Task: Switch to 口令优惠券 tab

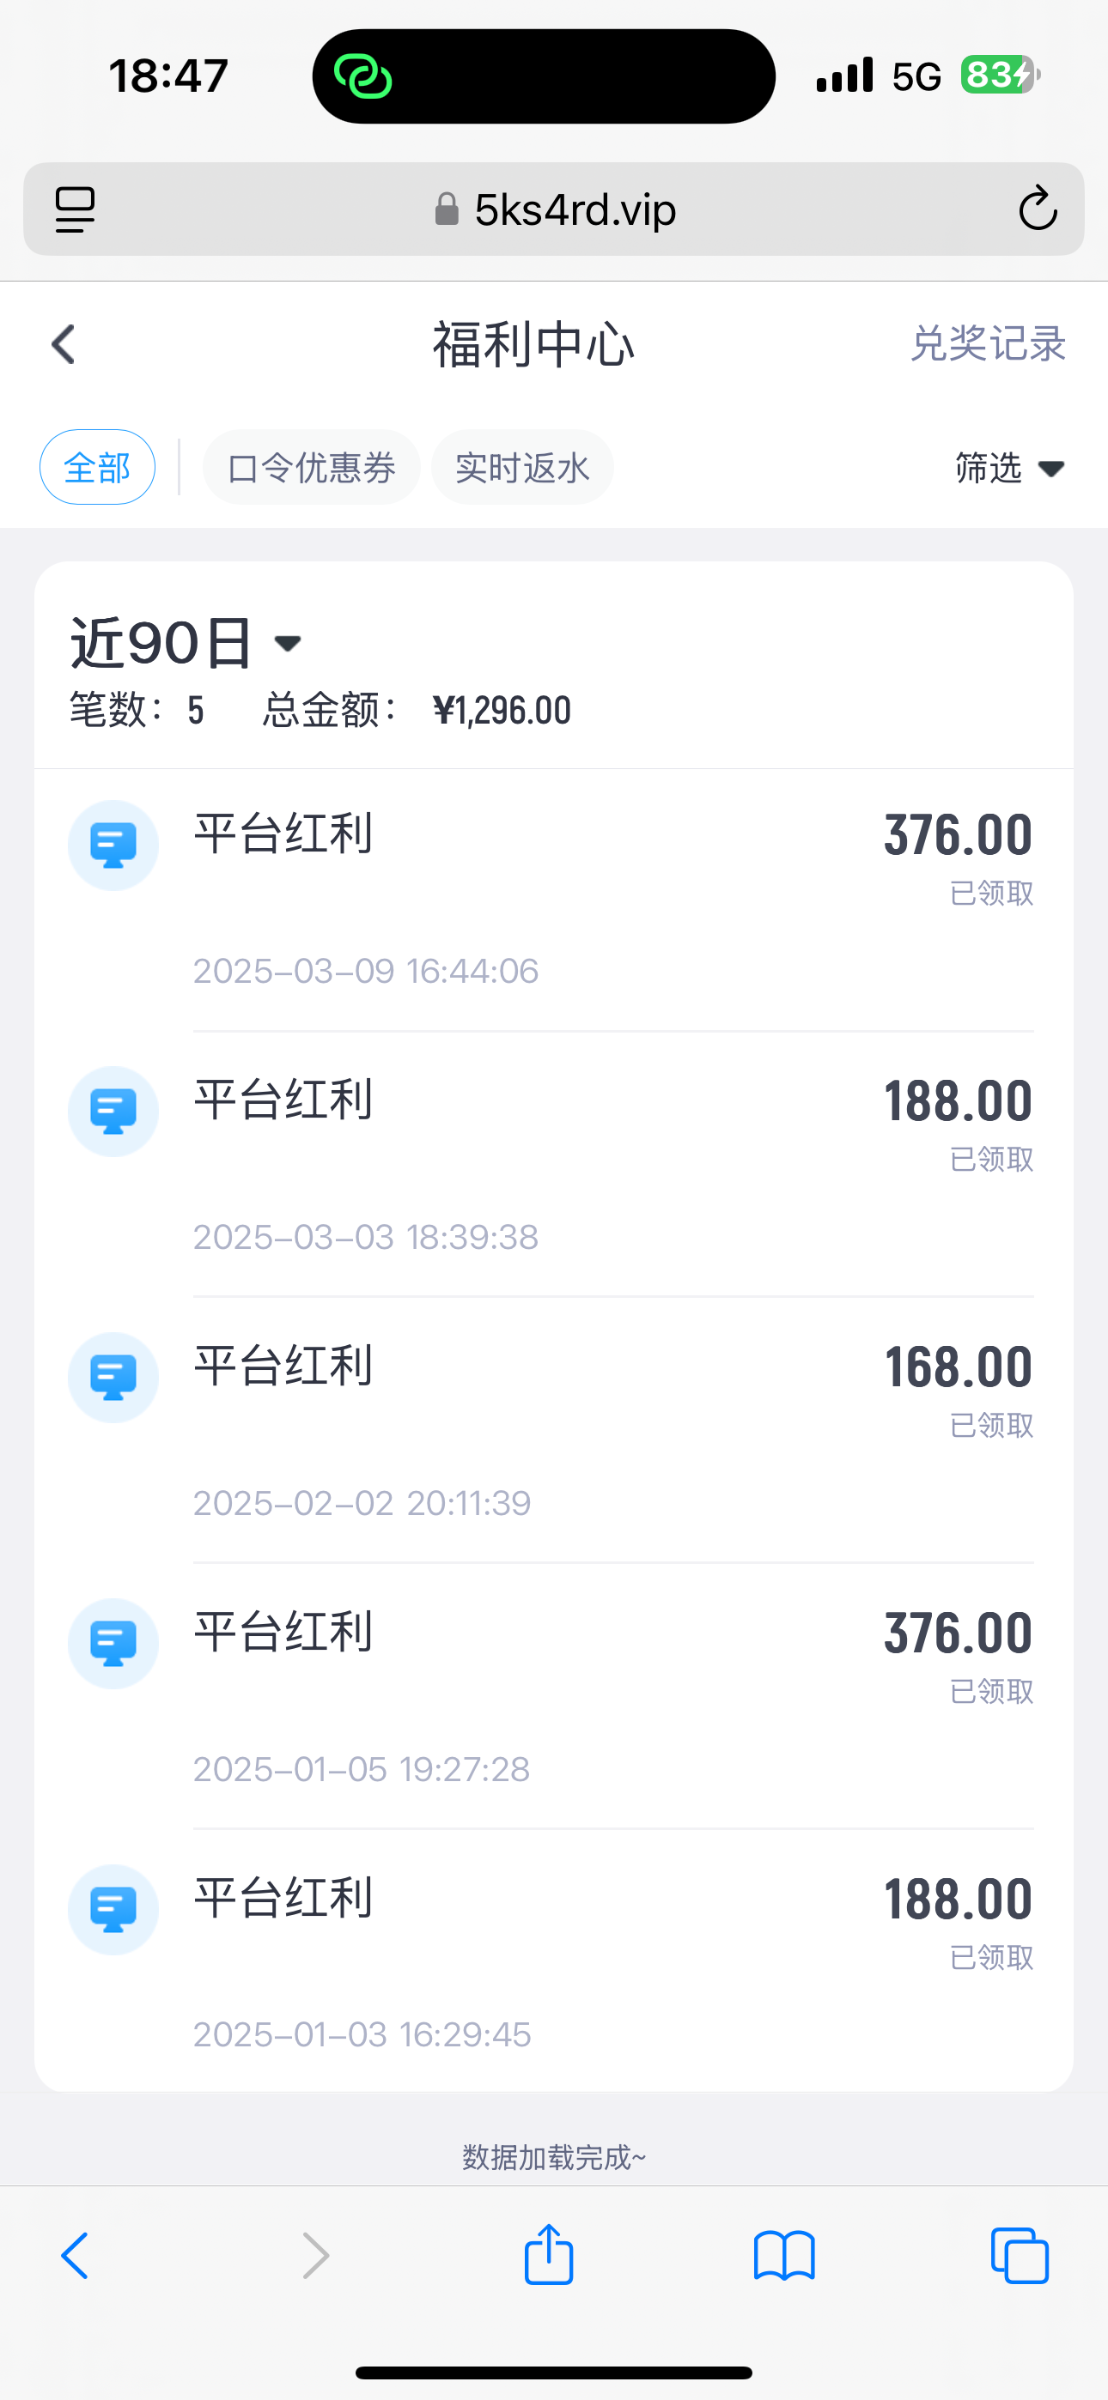Action: coord(311,467)
